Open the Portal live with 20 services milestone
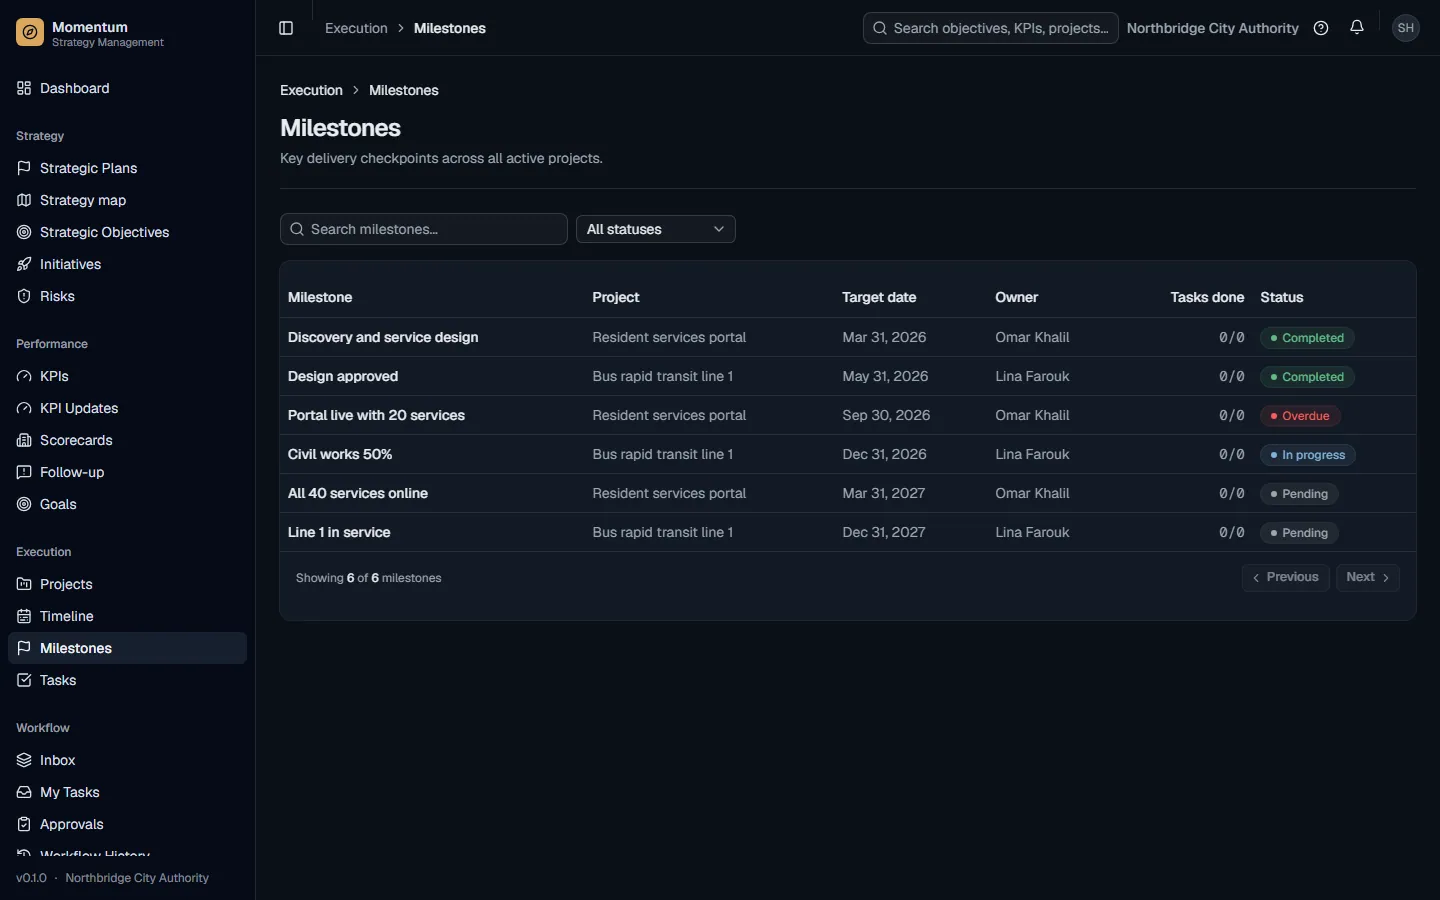Screen dimensions: 1440x900 [x=376, y=415]
